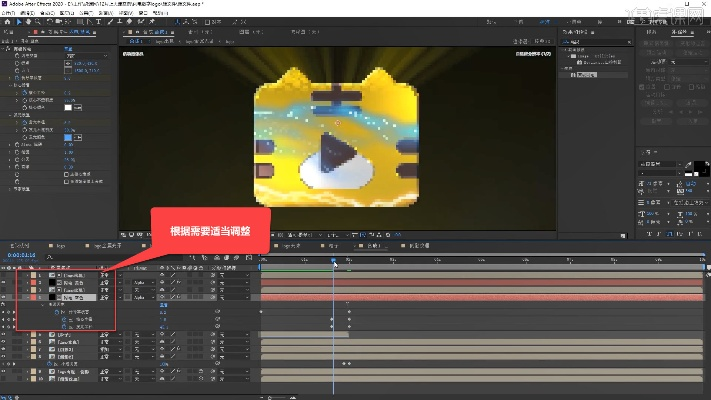The image size is (711, 400).
Task: Open the top dropdown in the Effect Controls panel
Action: pos(87,56)
